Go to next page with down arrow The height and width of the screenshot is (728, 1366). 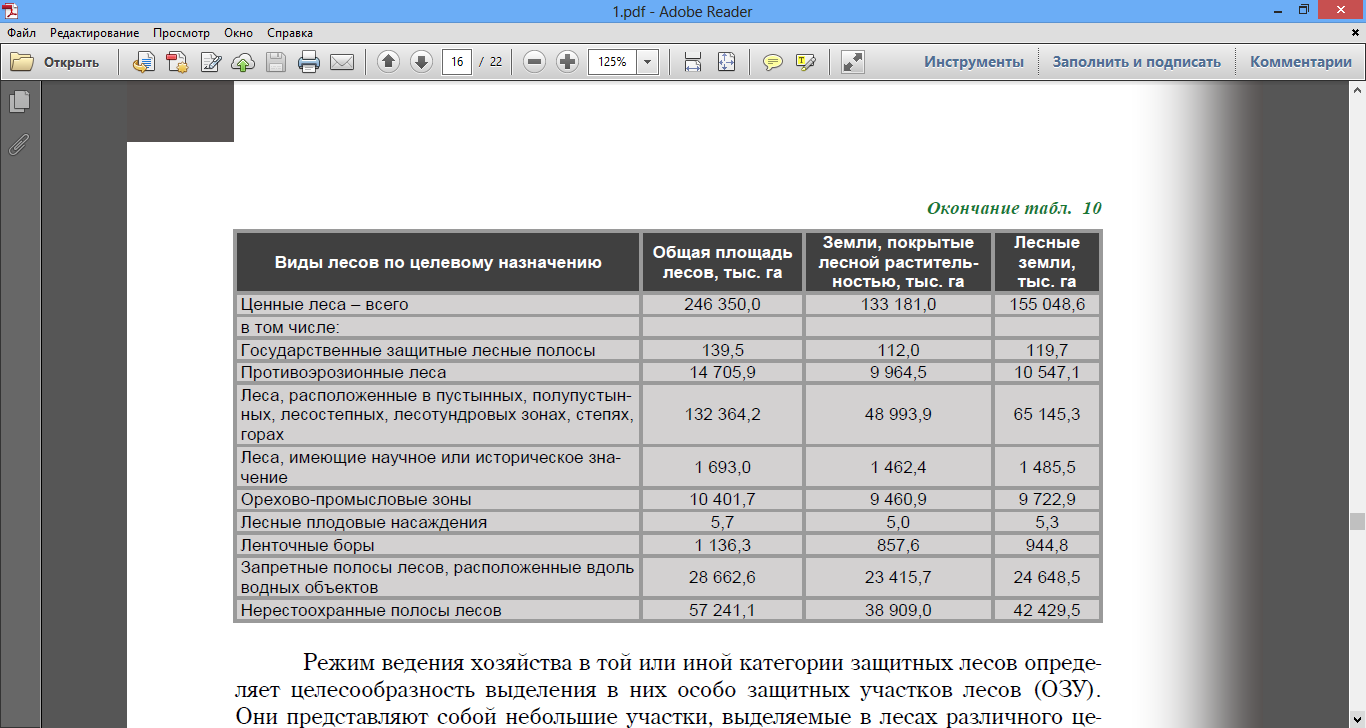pos(421,62)
